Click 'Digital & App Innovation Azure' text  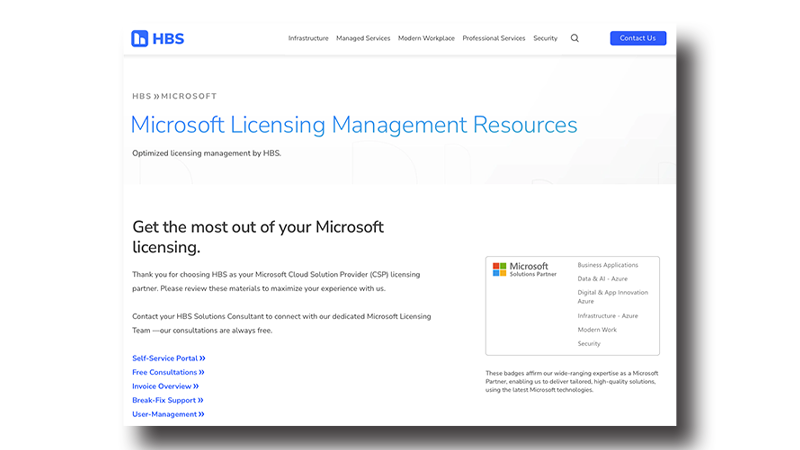(x=613, y=297)
